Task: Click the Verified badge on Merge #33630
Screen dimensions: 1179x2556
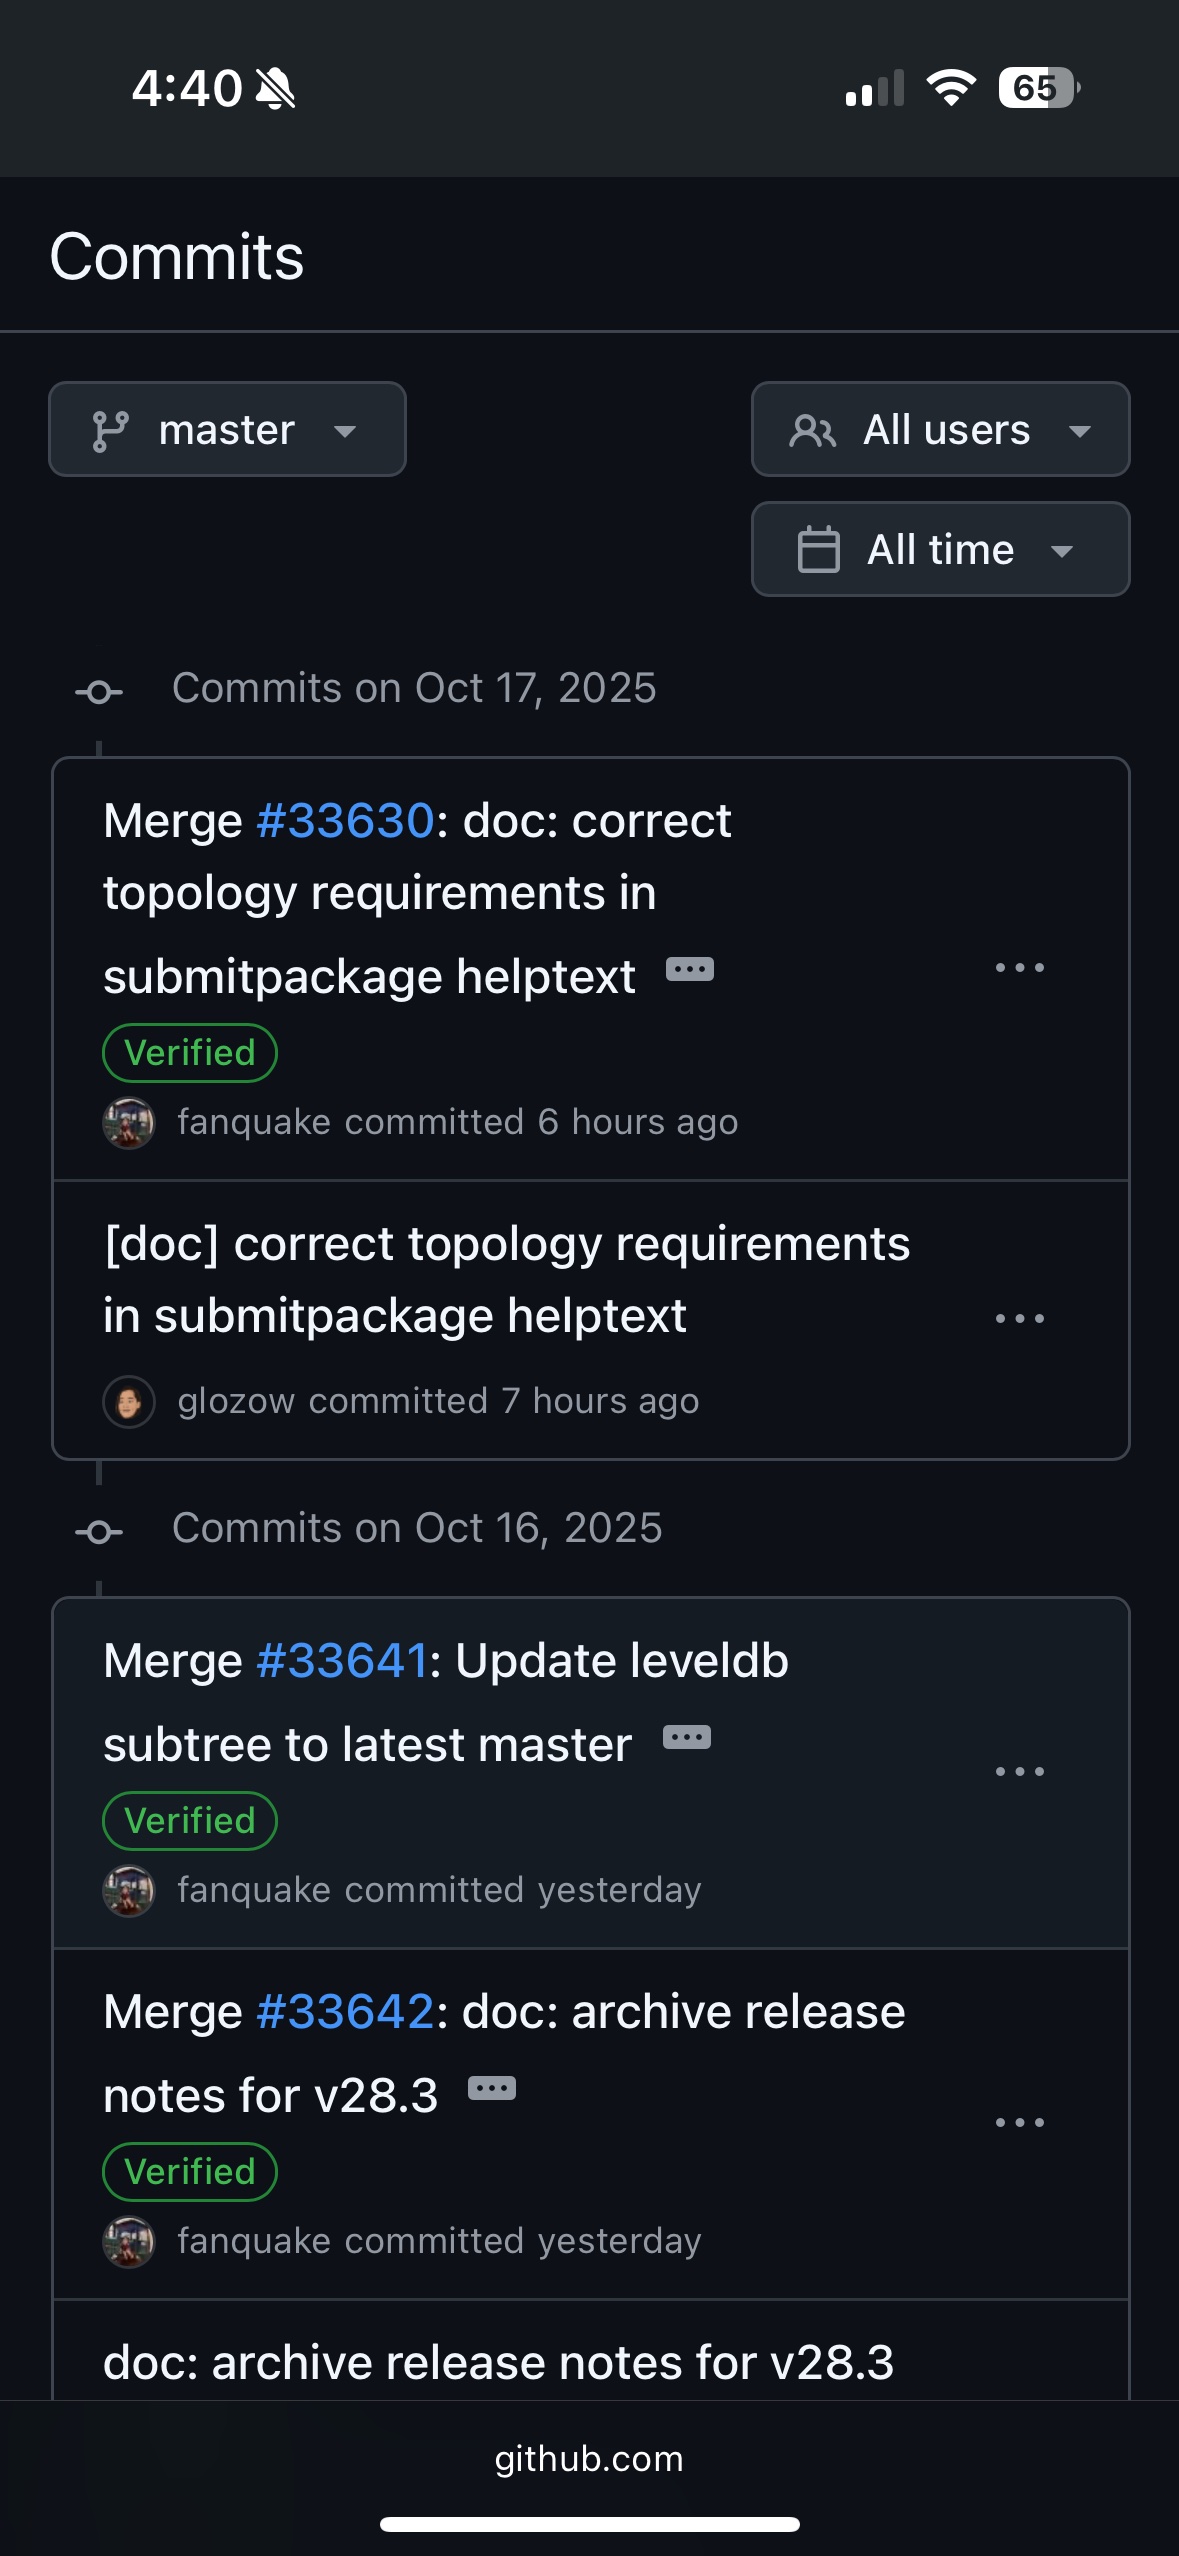Action: (190, 1053)
